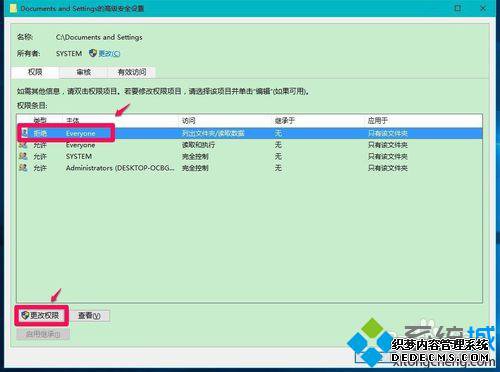The height and width of the screenshot is (372, 500).
Task: Click the user icon on the SYSTEM row
Action: pos(23,156)
